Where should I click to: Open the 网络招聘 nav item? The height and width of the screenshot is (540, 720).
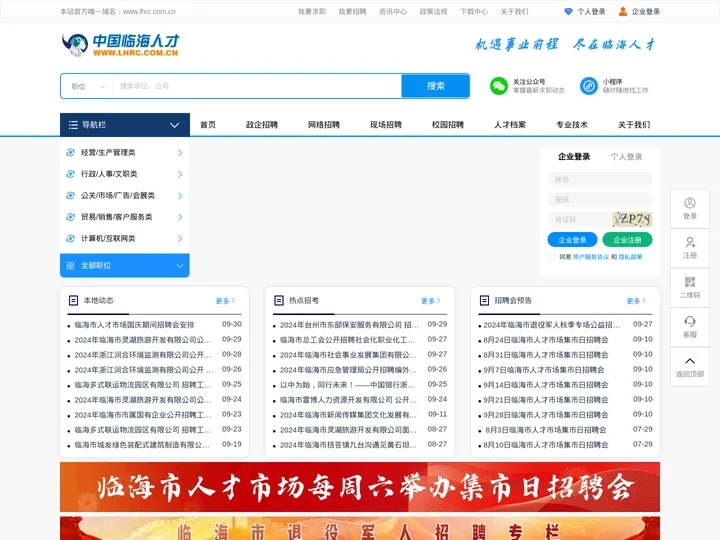click(324, 124)
